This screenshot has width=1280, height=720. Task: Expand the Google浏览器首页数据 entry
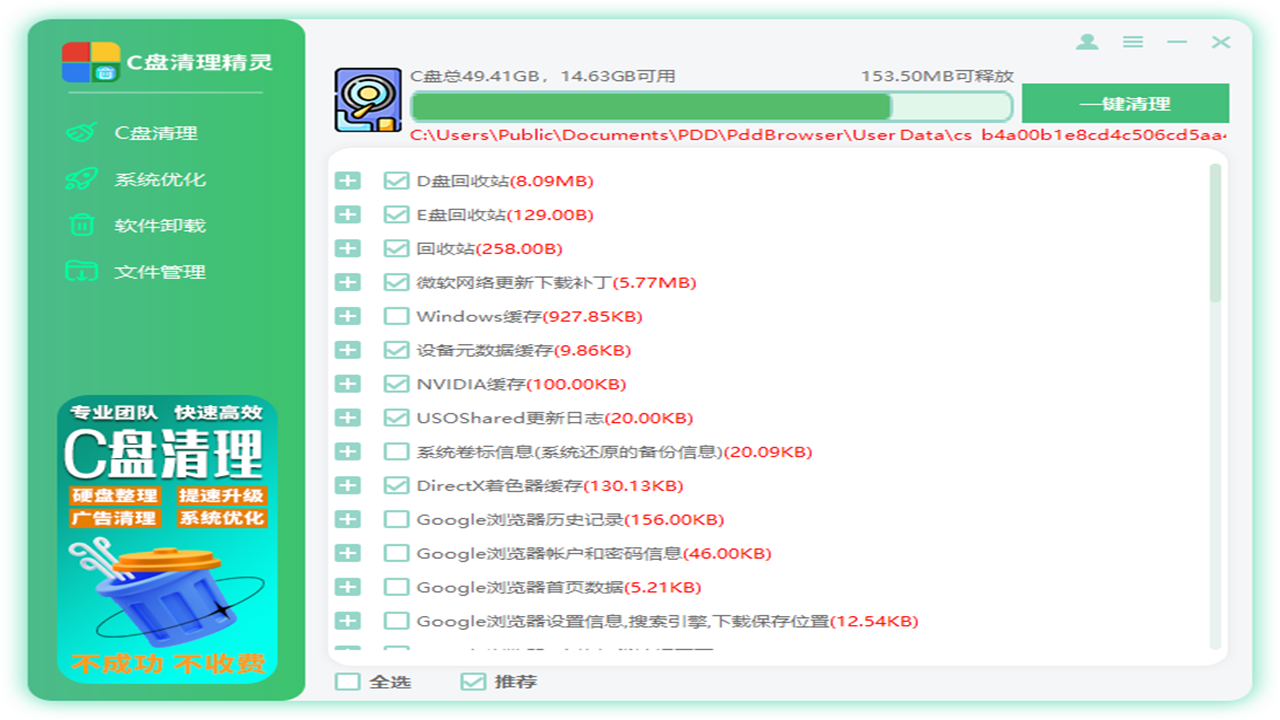(348, 587)
